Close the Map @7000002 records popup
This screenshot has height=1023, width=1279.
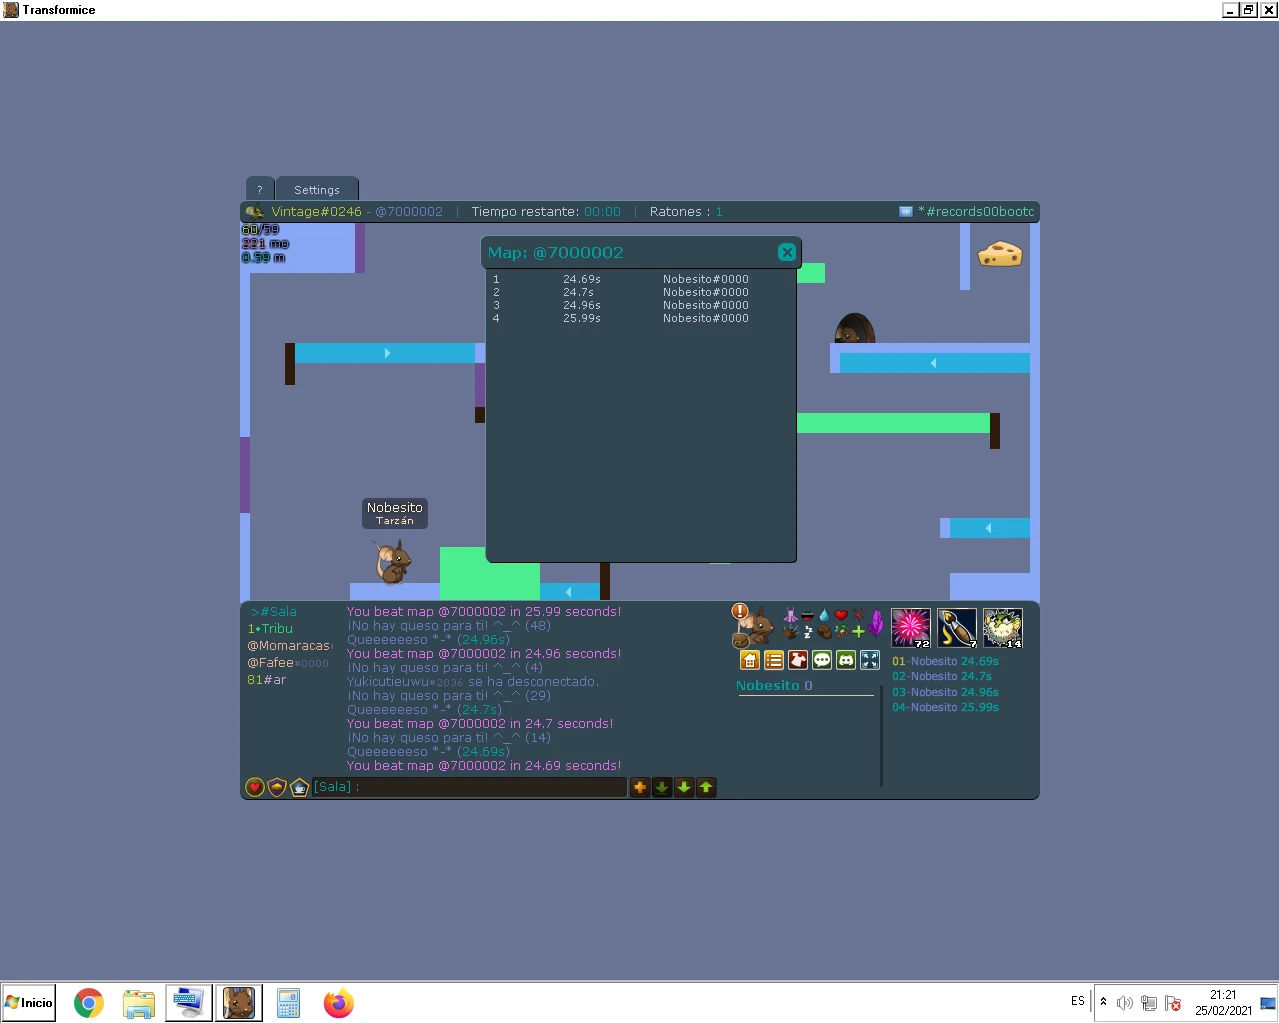click(x=787, y=252)
